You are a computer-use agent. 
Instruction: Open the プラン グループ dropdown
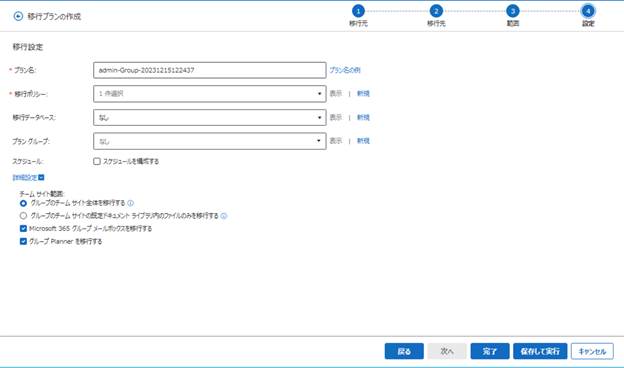[x=210, y=141]
